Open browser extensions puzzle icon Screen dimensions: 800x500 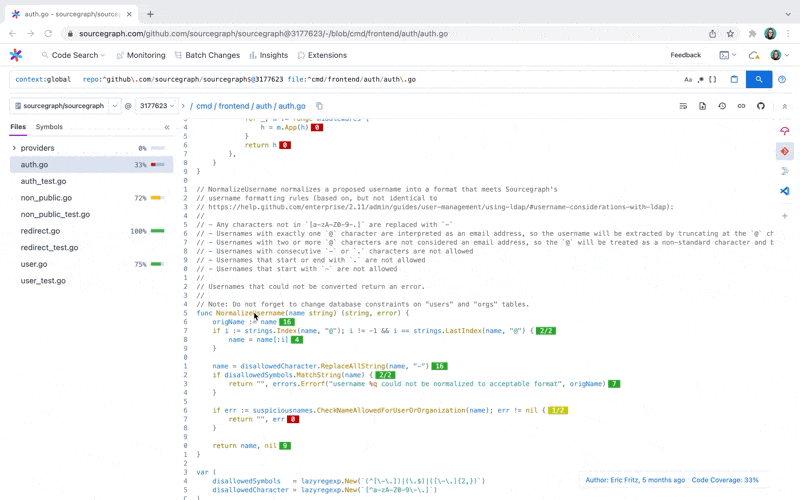pyautogui.click(x=752, y=34)
